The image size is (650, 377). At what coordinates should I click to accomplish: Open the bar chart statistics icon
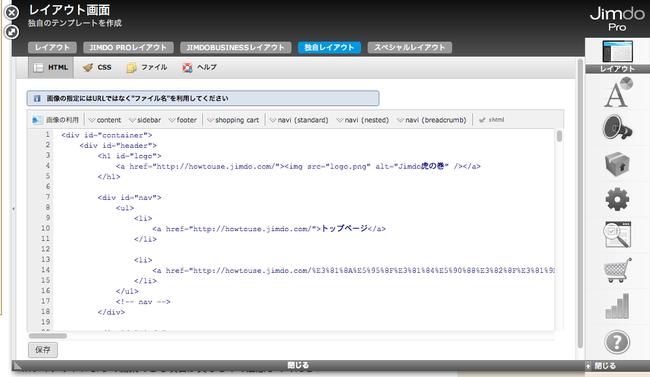coord(617,306)
